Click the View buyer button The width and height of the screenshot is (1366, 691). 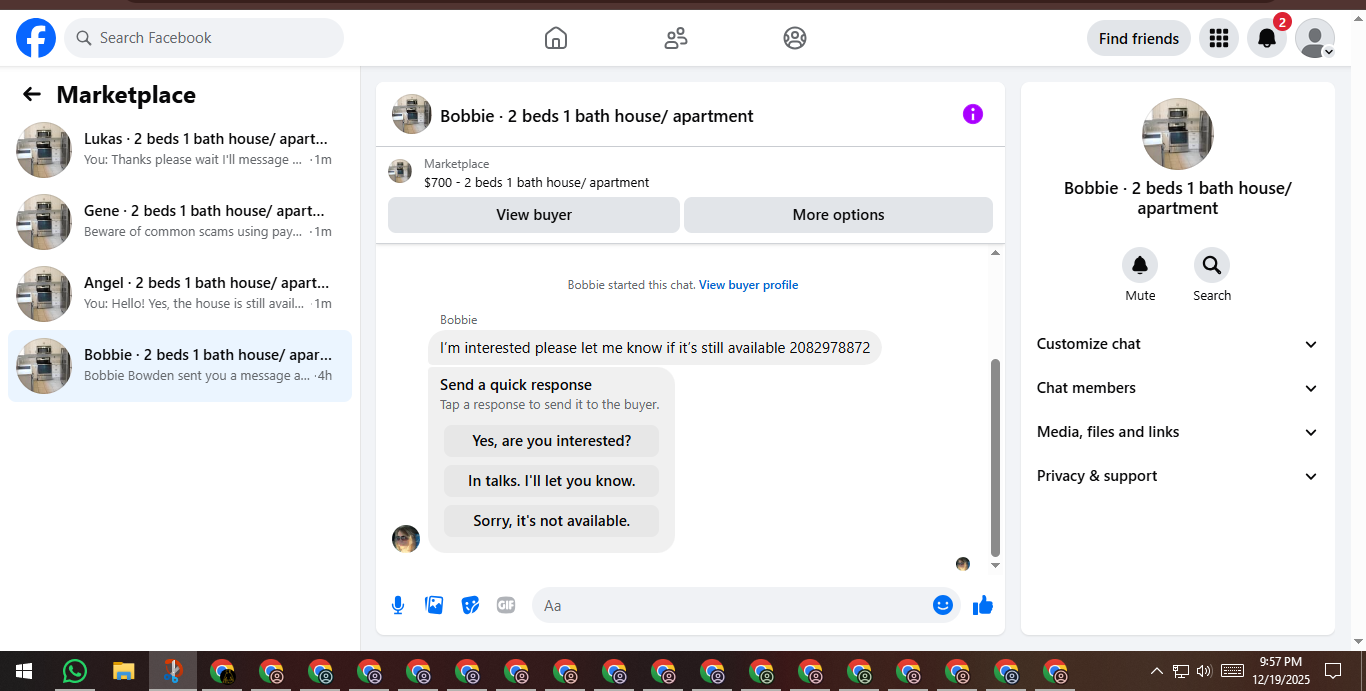[534, 215]
